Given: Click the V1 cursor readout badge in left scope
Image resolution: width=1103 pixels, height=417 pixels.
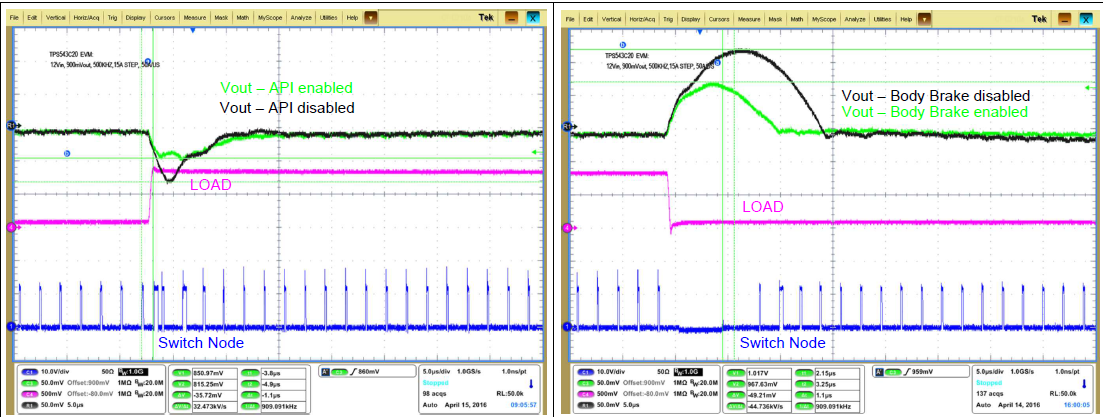Looking at the screenshot, I should [180, 372].
